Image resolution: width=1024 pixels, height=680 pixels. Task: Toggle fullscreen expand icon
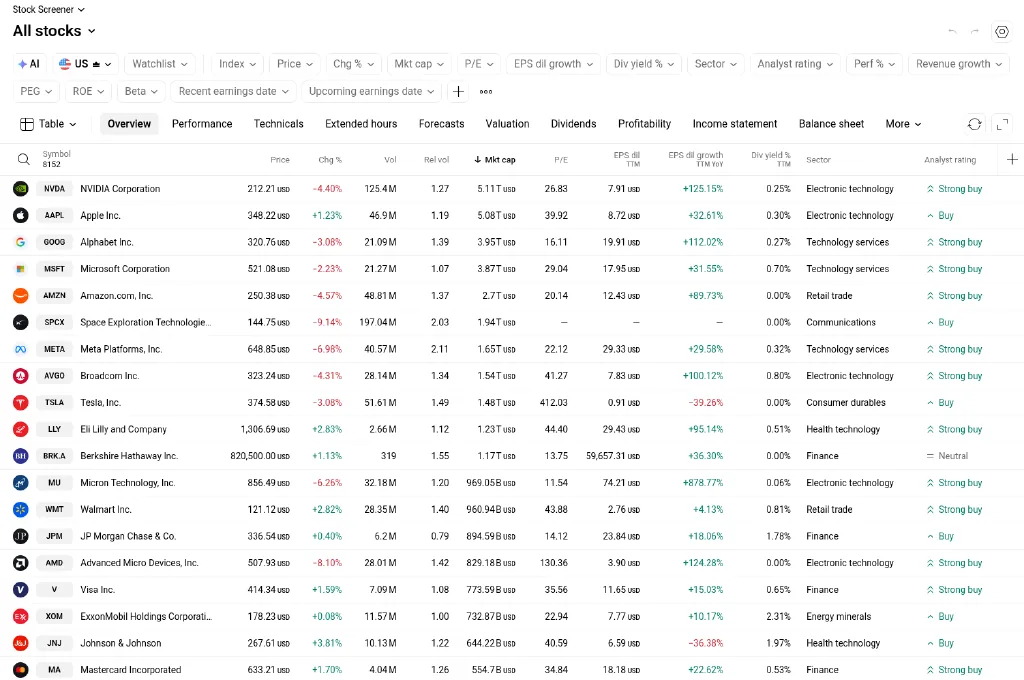[x=1002, y=124]
